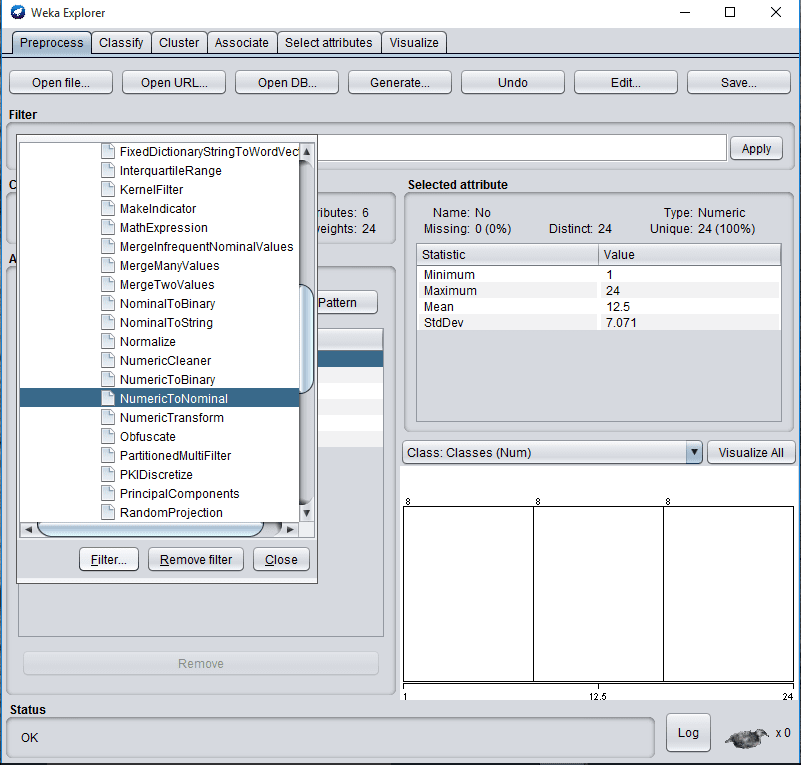Click the file icon beside PartitionedMultiFilter
801x765 pixels.
(108, 456)
